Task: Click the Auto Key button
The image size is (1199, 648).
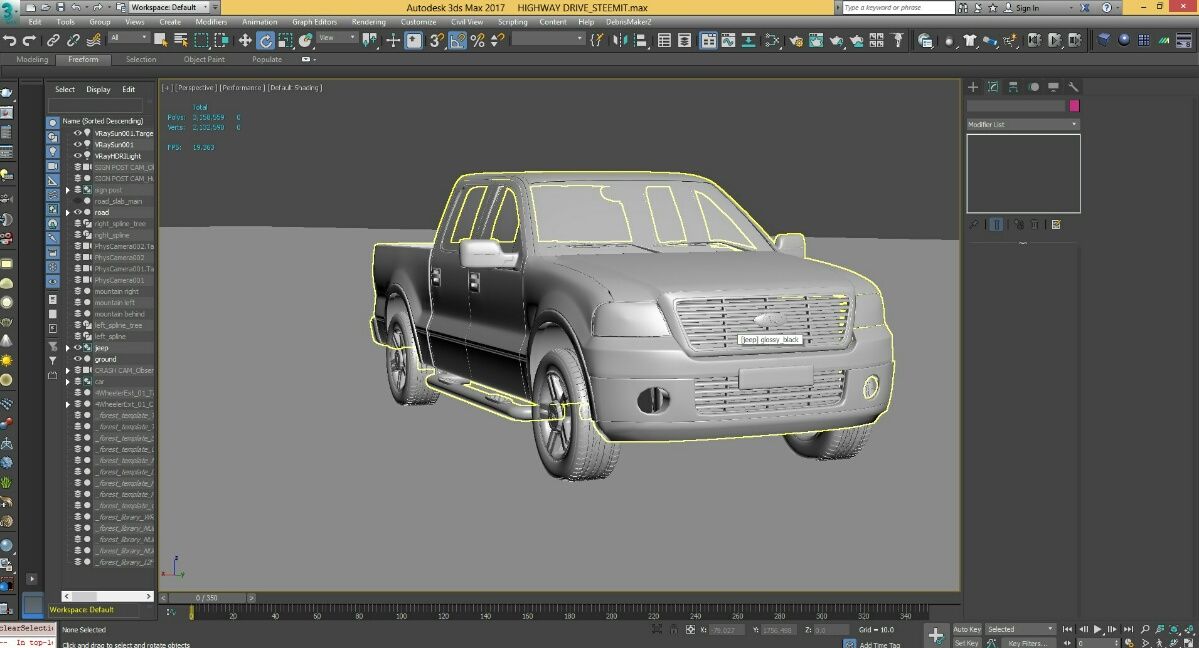Action: point(967,629)
